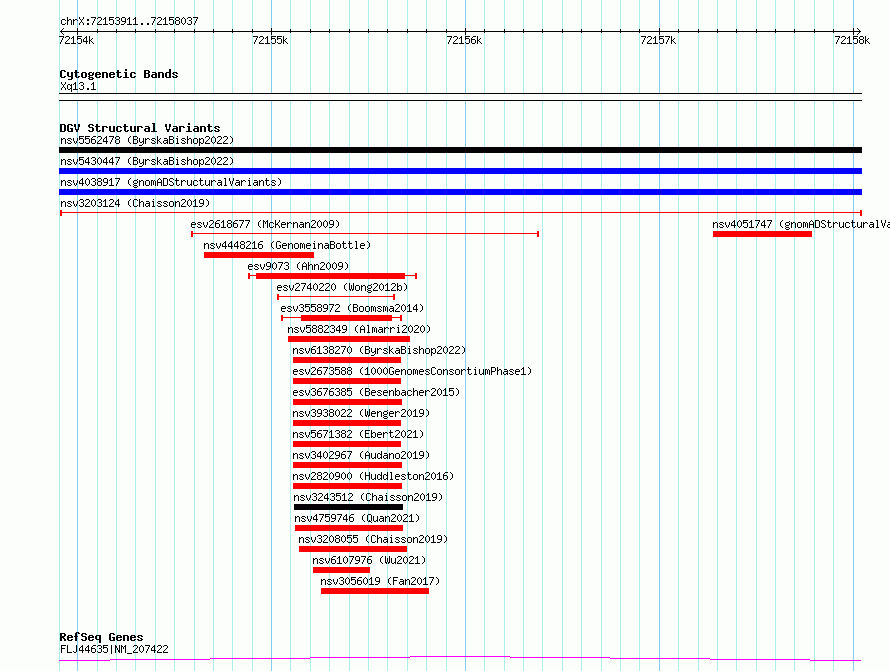Open the FLJ44635|NM_207422 RefSeq gene

(x=460, y=659)
